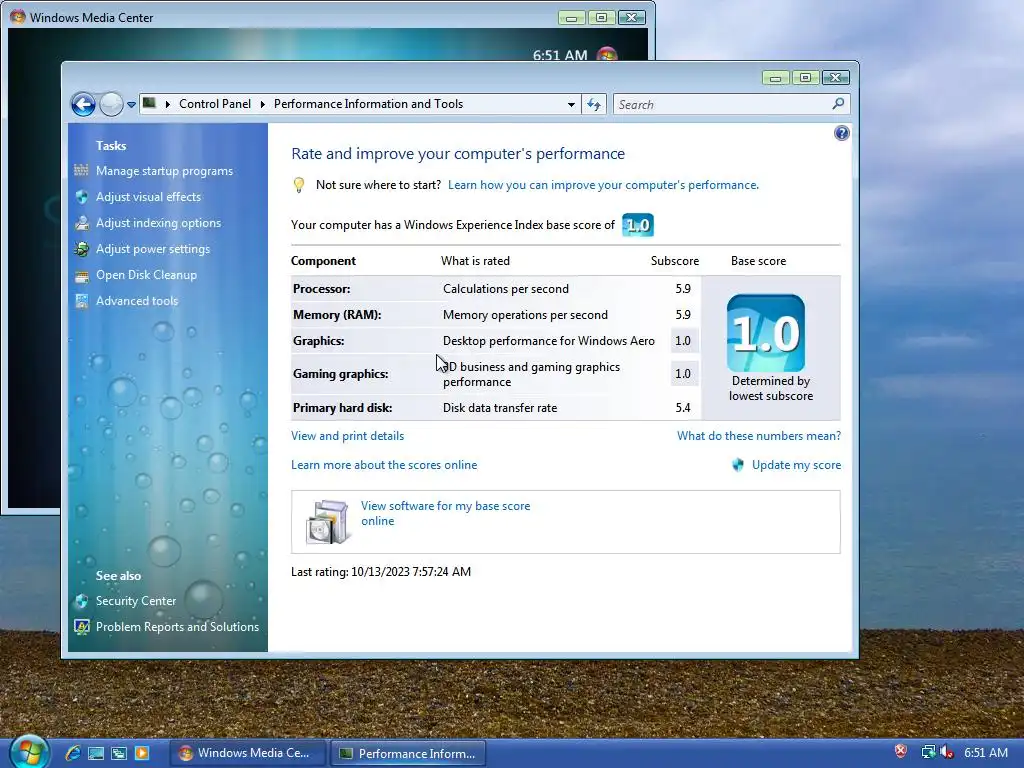The image size is (1024, 768).
Task: Click the Adjust power settings icon
Action: pyautogui.click(x=82, y=249)
